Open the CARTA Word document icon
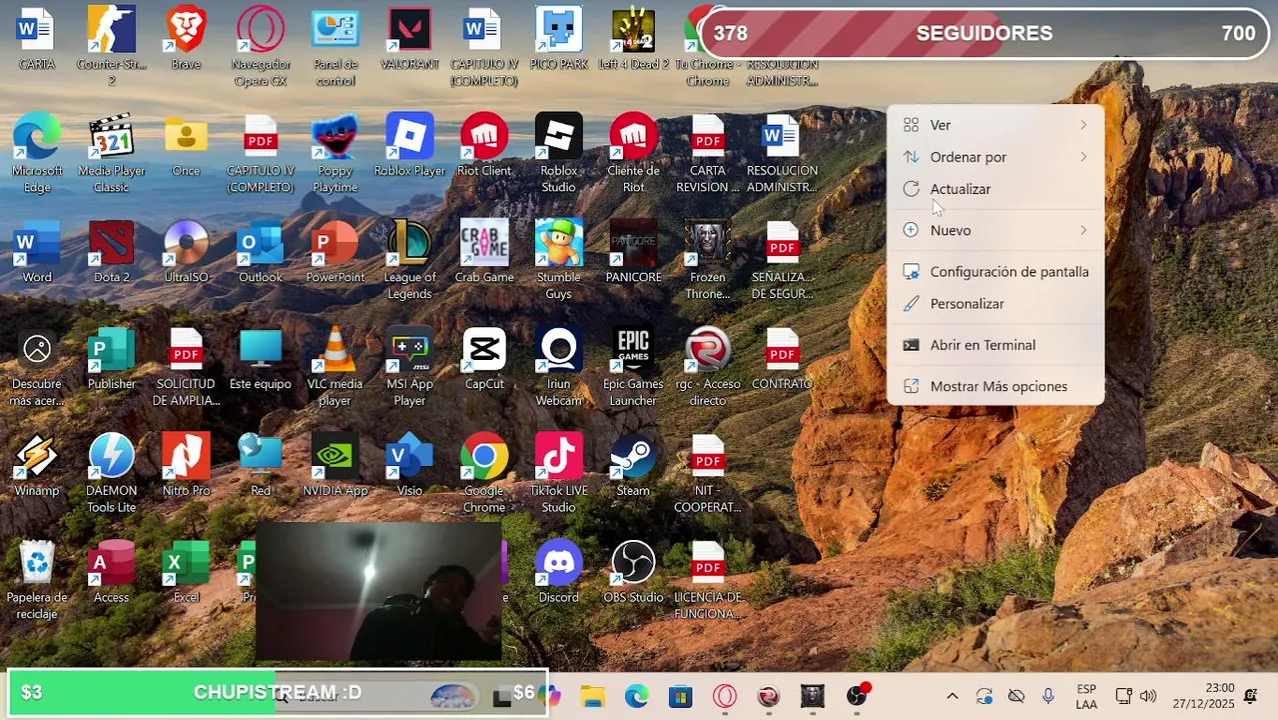The width and height of the screenshot is (1278, 720). 37,40
